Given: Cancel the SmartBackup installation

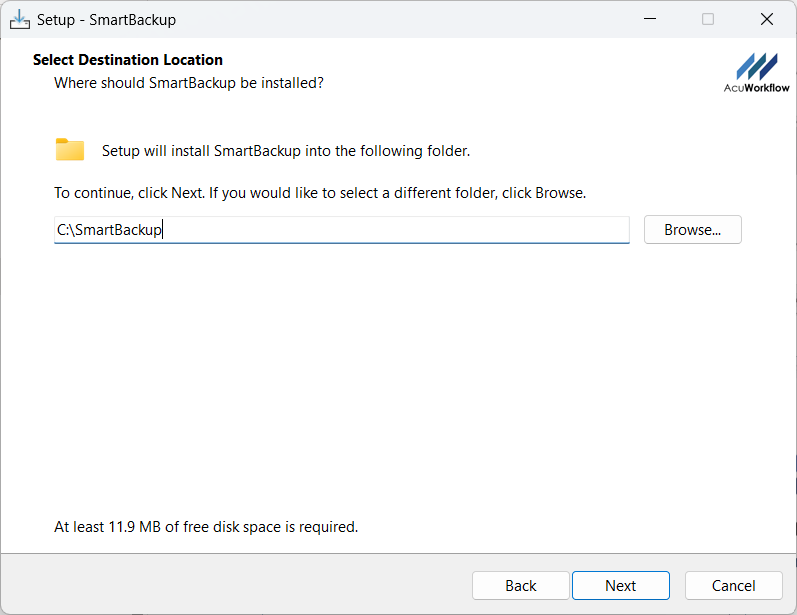Looking at the screenshot, I should point(733,586).
